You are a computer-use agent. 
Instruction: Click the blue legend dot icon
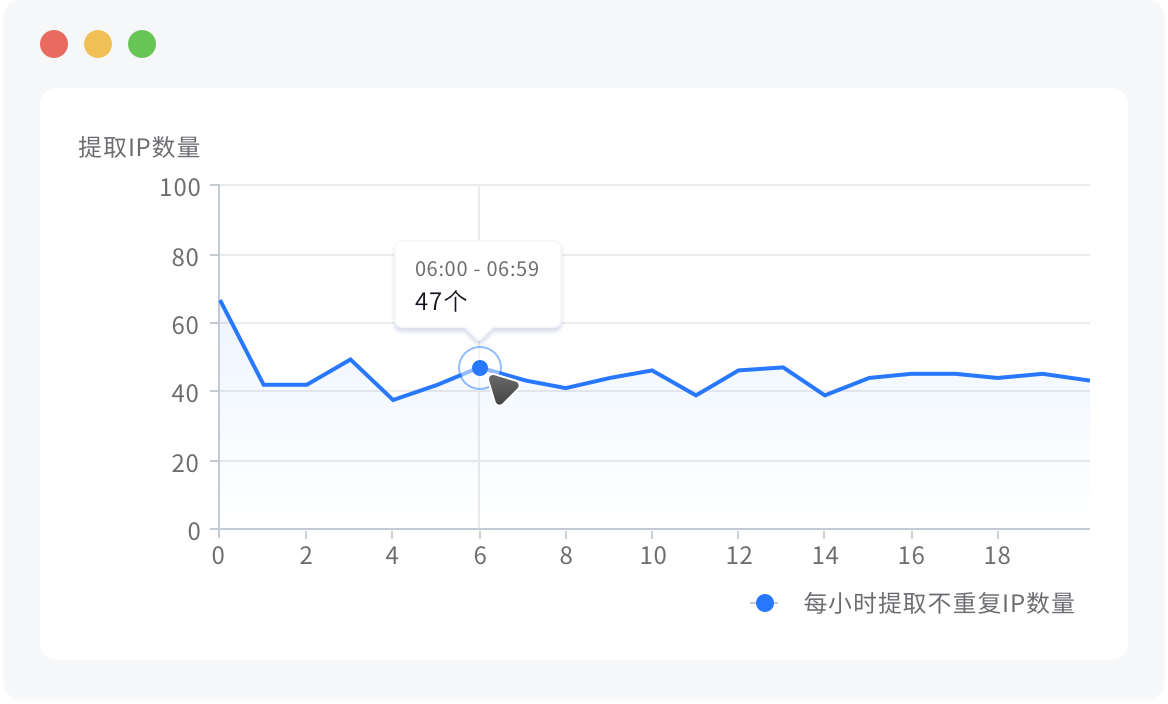coord(764,603)
